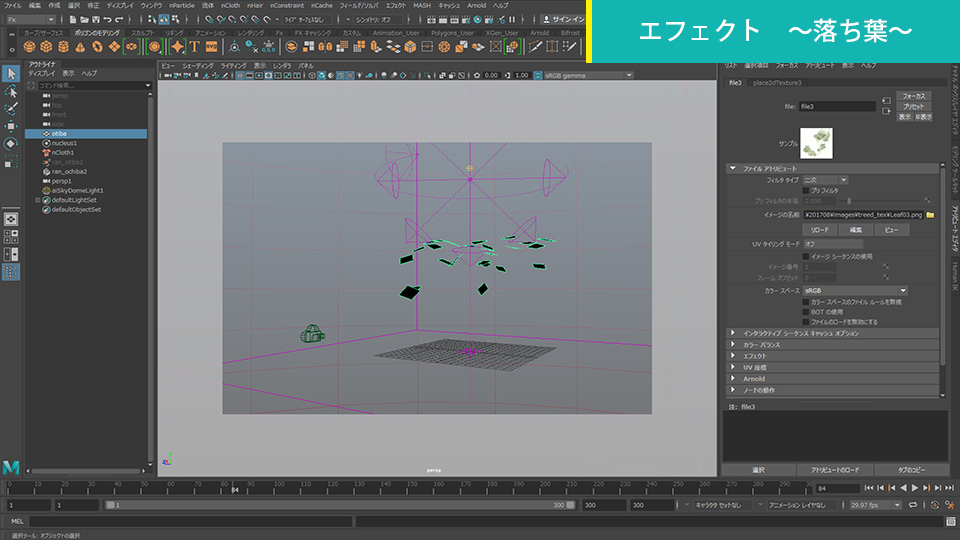Select the arrow Select tool in toolbox
Viewport: 960px width, 540px height.
(11, 74)
